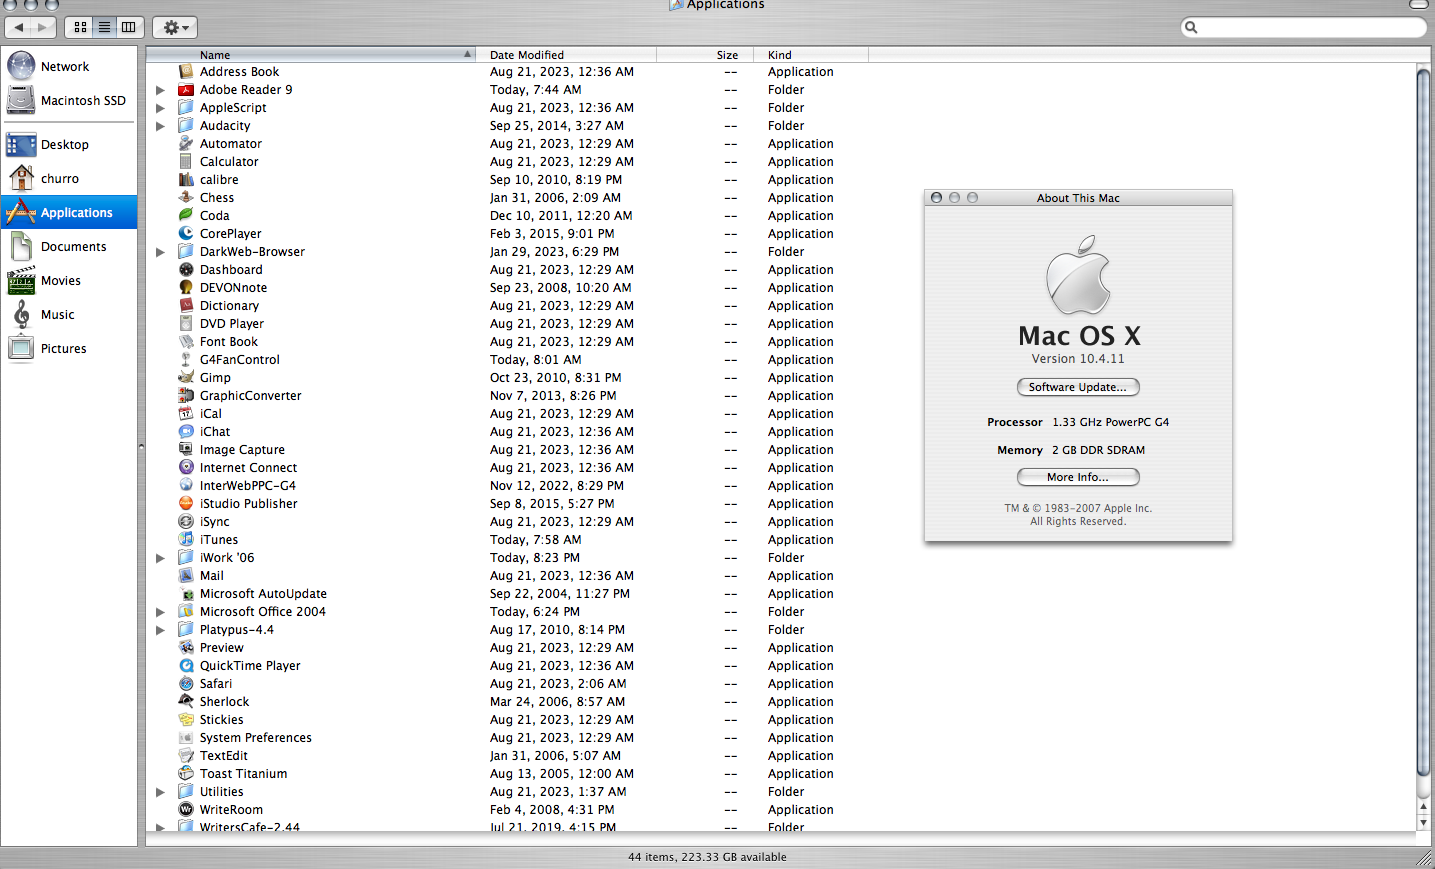Select the Calculator app icon

click(x=186, y=161)
